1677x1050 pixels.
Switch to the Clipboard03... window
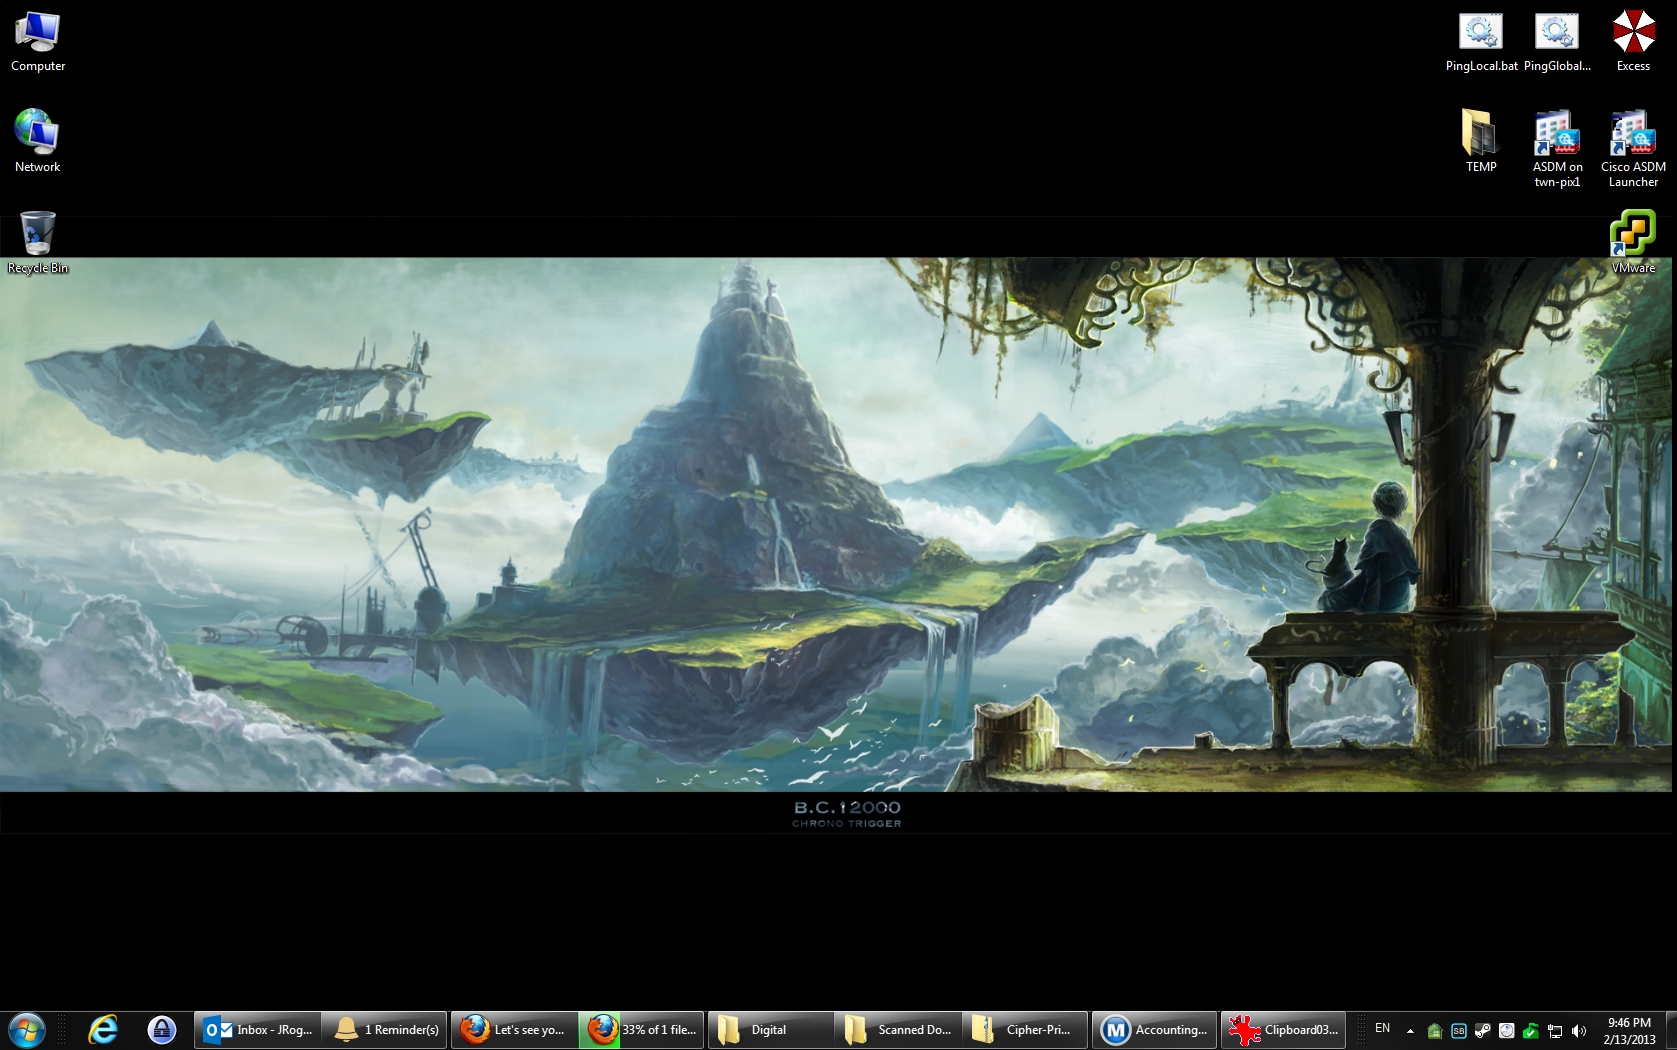(1283, 1030)
